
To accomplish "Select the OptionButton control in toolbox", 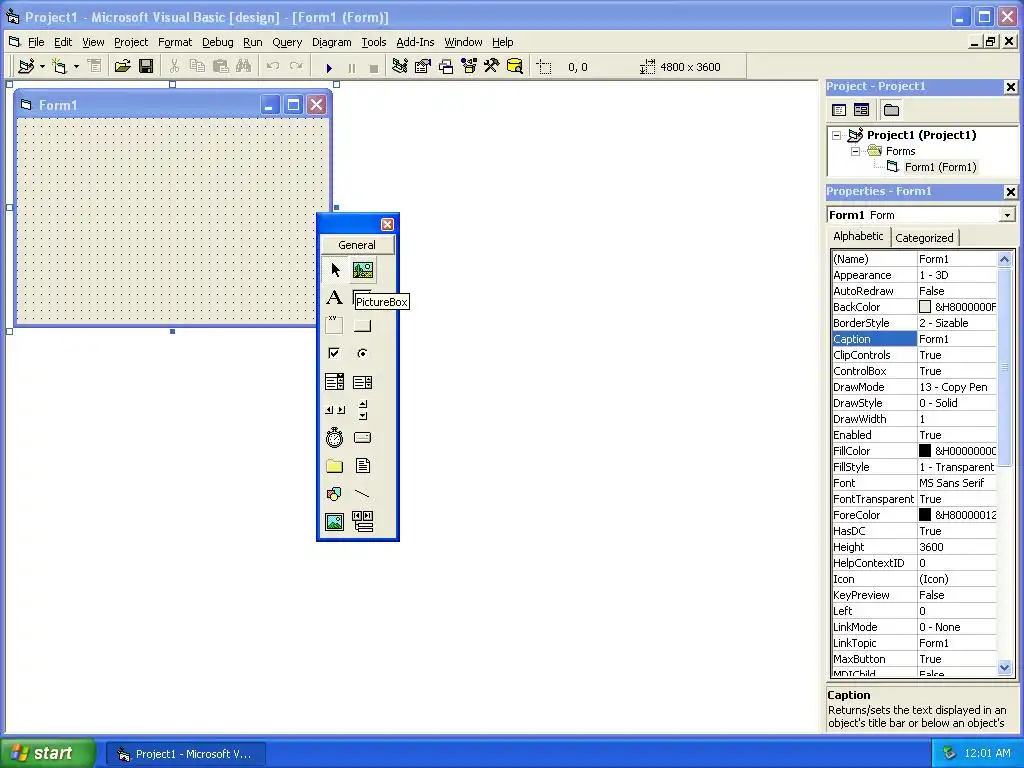I will tap(362, 353).
